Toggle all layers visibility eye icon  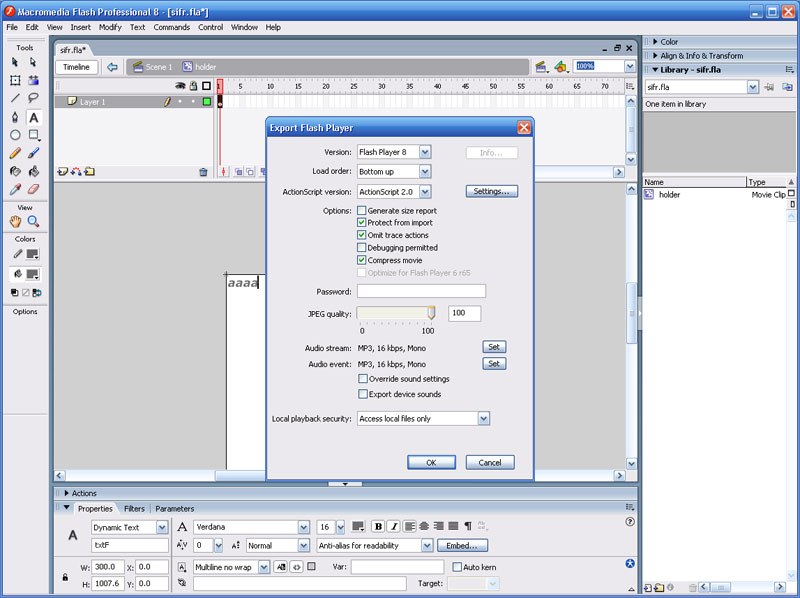[x=180, y=86]
